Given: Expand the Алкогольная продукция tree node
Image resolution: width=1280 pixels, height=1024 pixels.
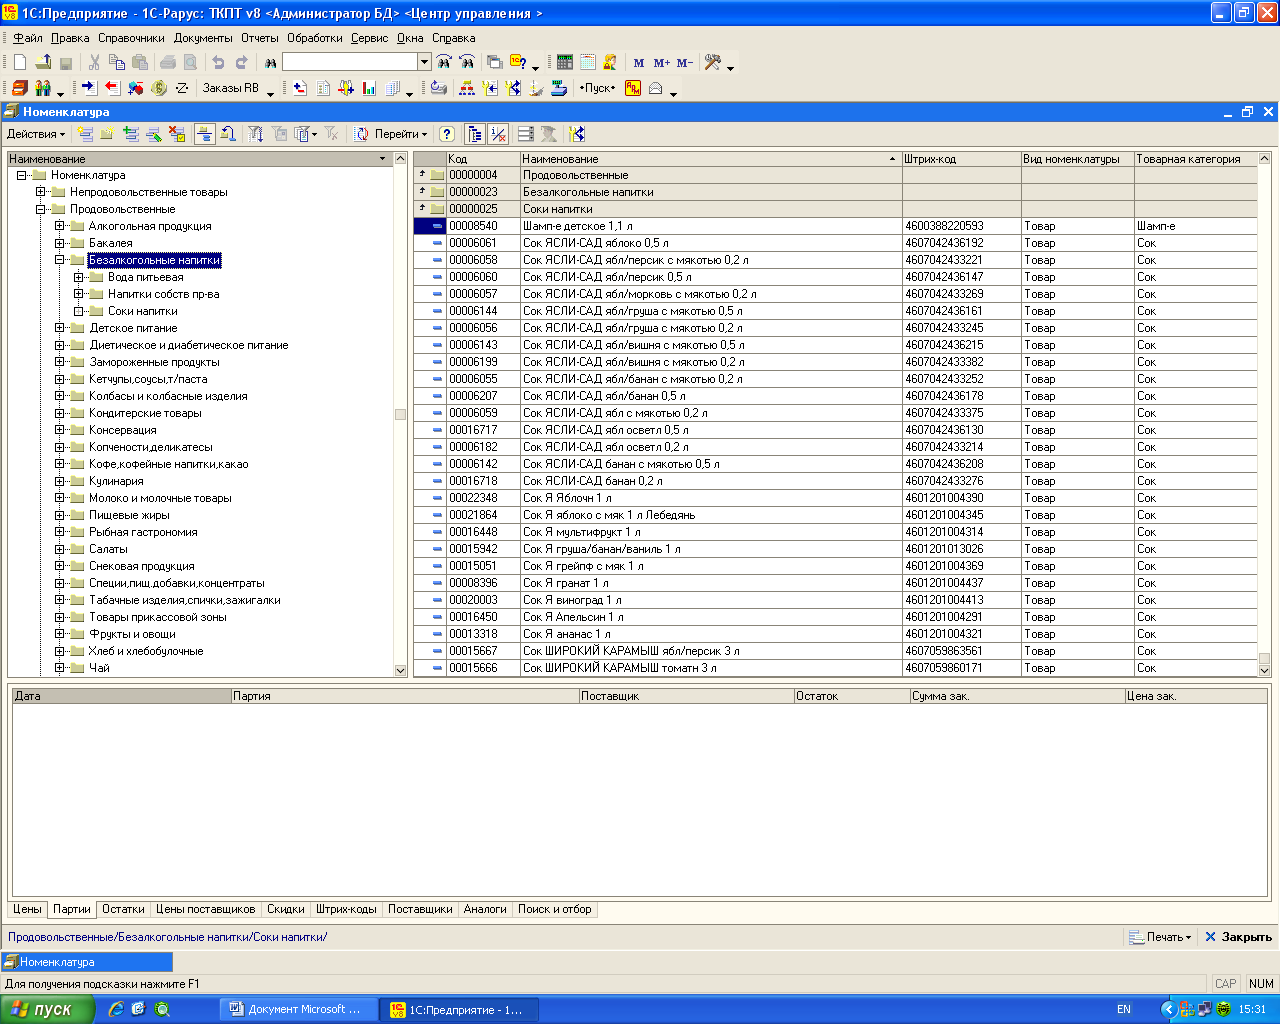Looking at the screenshot, I should point(60,226).
